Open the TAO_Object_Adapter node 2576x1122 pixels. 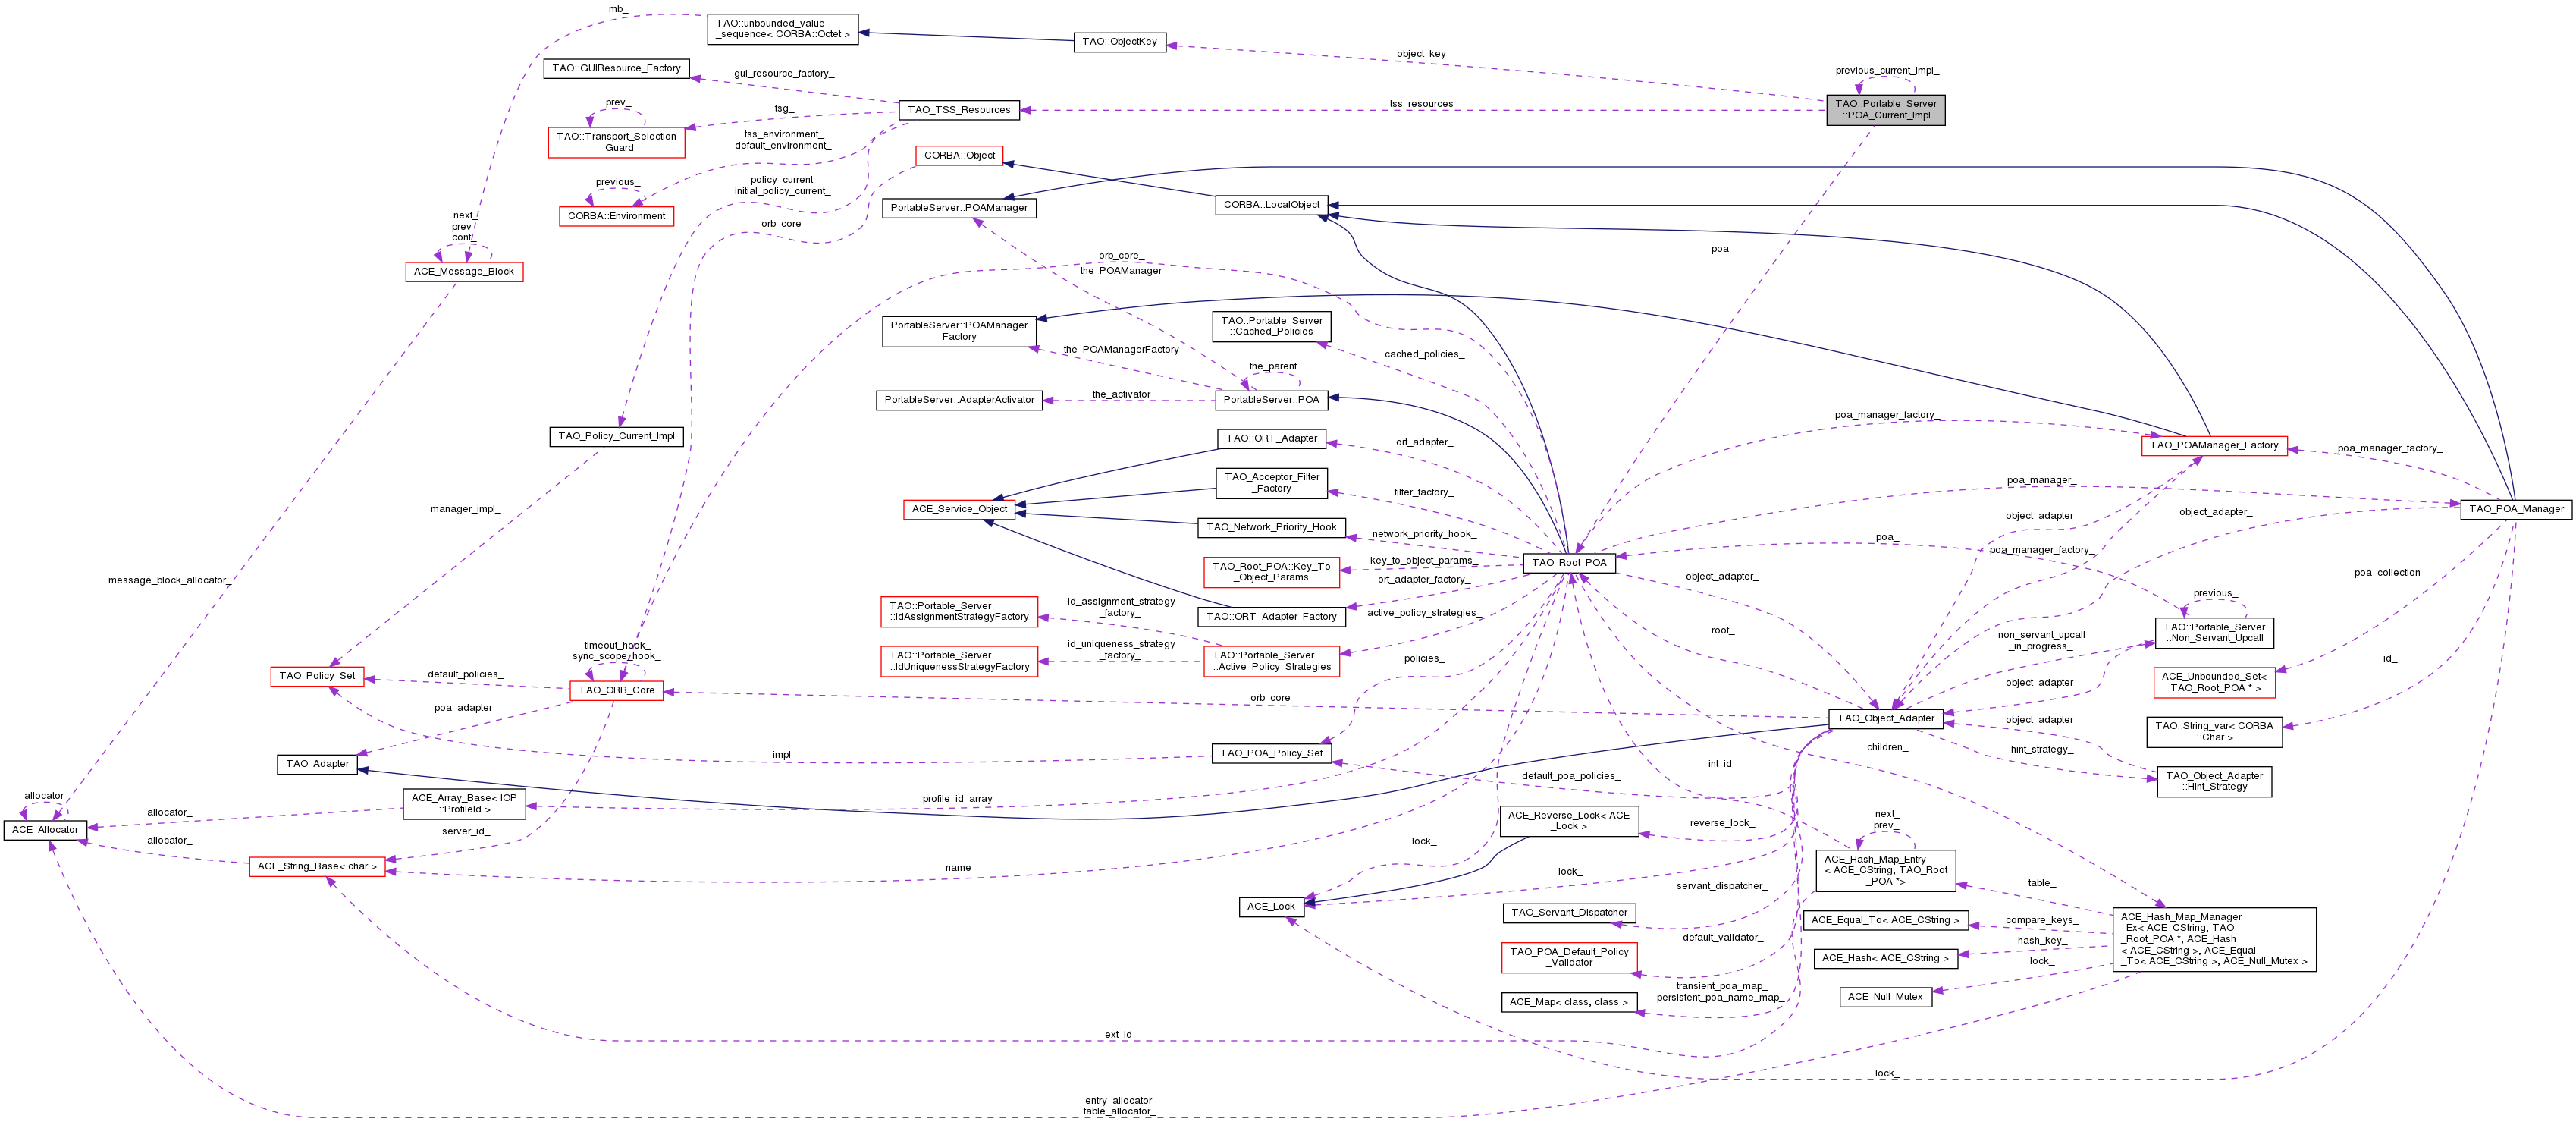[1885, 718]
